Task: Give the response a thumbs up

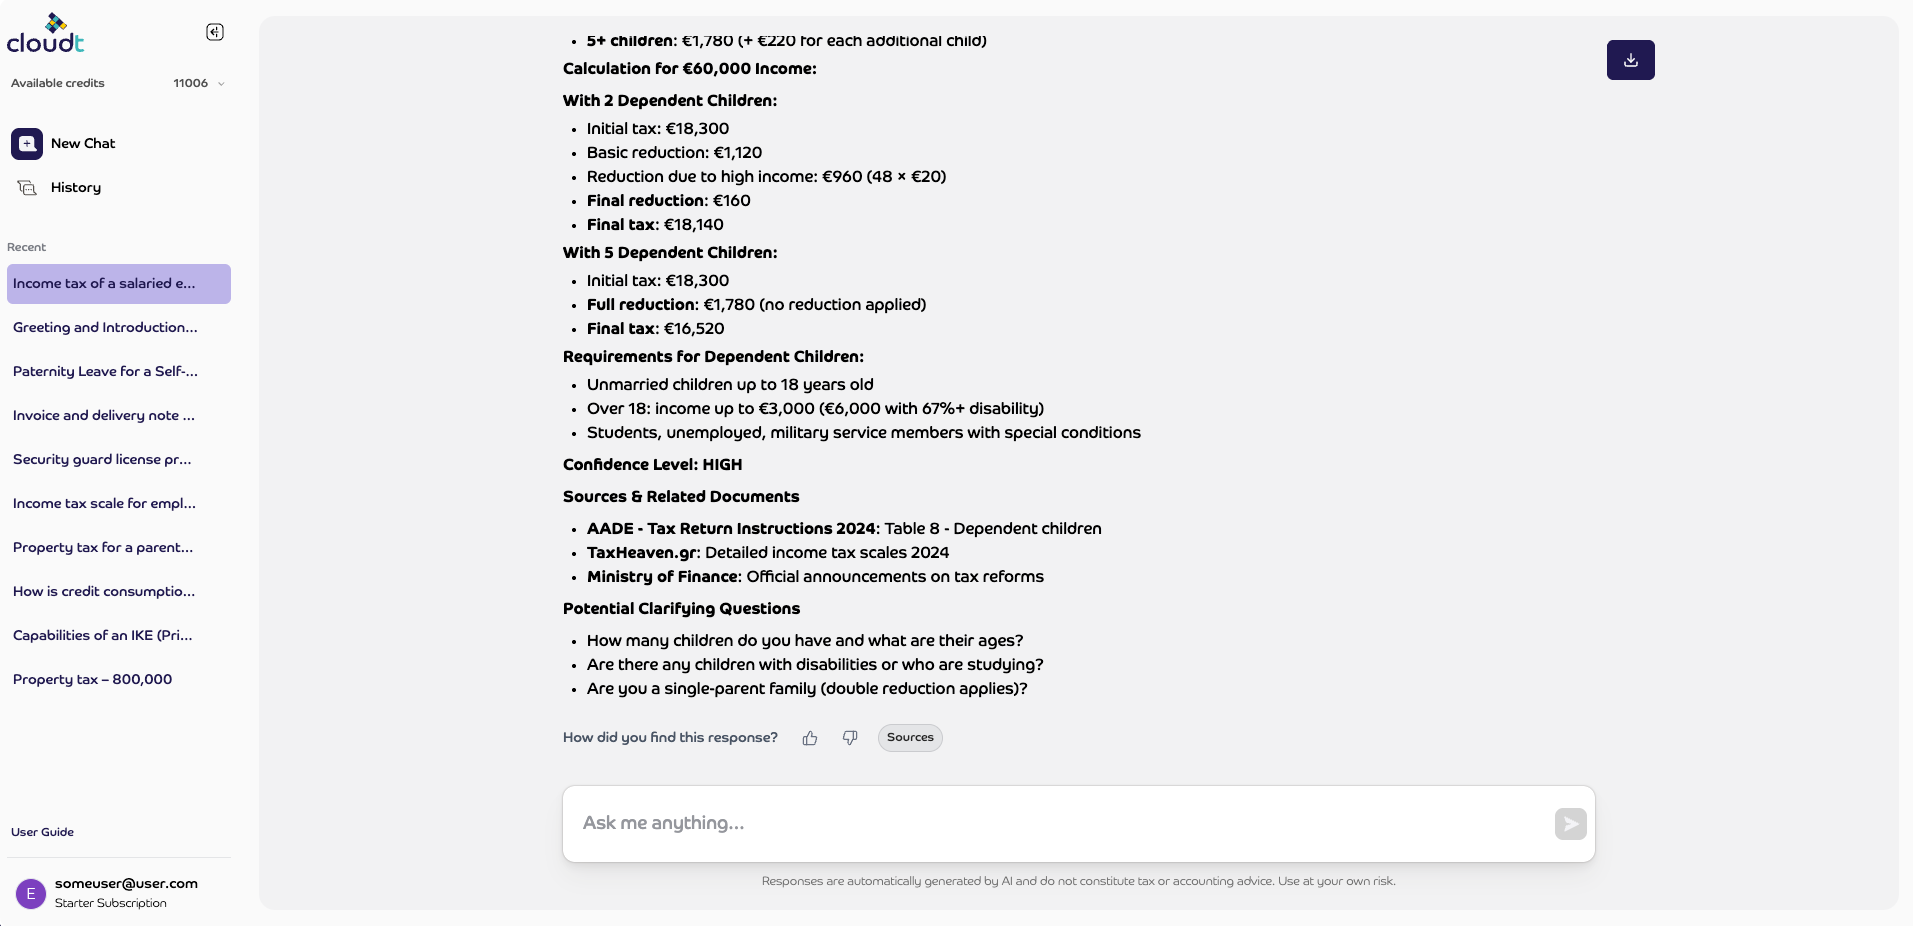Action: pos(810,738)
